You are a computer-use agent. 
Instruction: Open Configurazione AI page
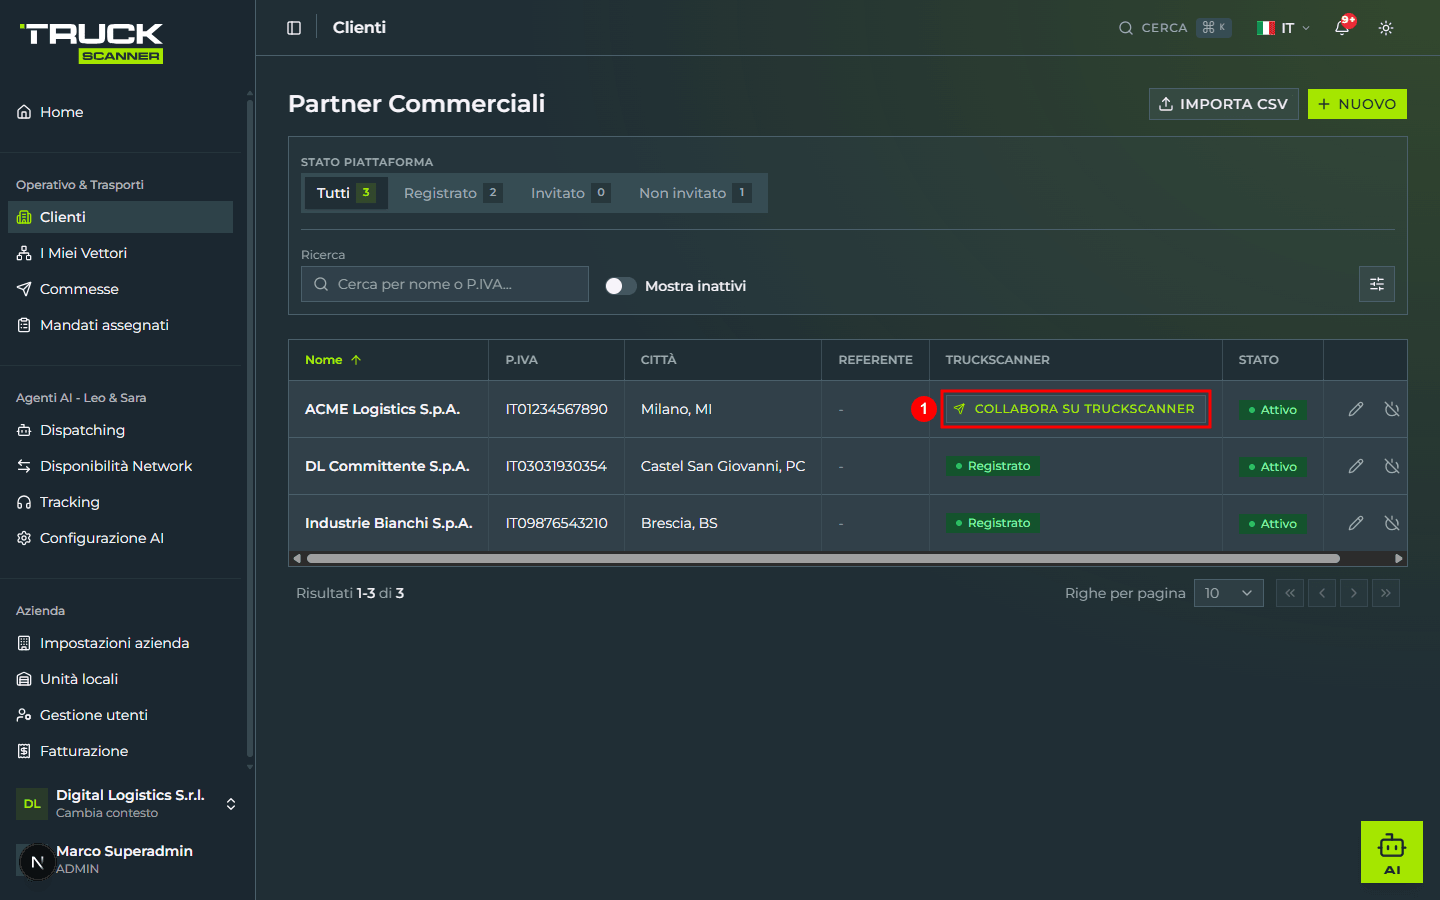pyautogui.click(x=120, y=538)
